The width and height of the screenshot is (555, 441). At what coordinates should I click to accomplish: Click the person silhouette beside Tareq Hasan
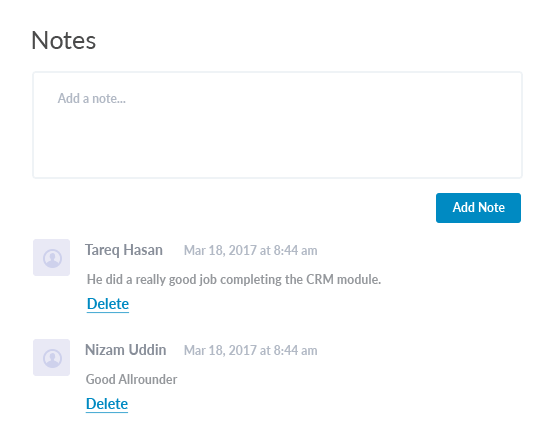(52, 258)
